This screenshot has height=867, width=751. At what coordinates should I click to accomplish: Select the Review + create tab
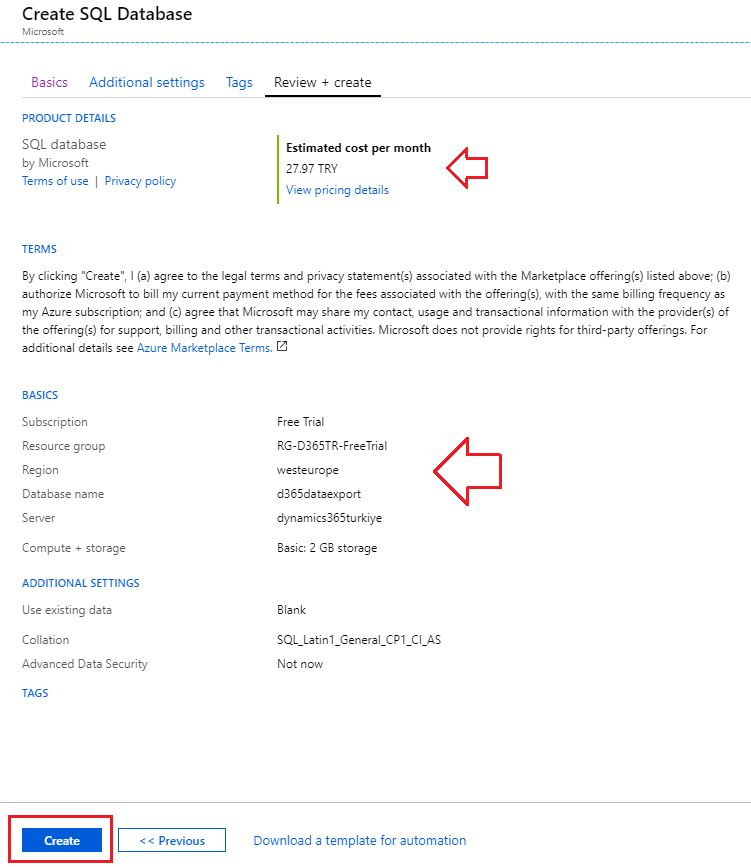coord(322,82)
